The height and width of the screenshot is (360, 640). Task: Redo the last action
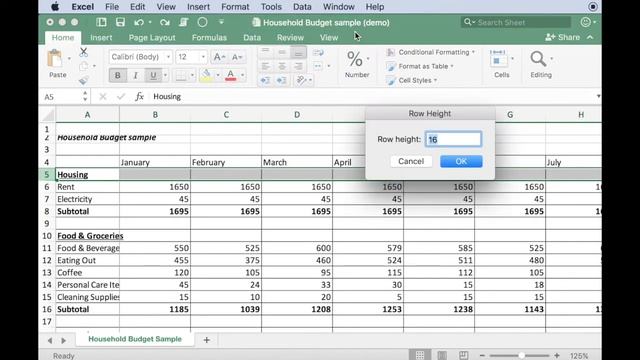tap(164, 22)
